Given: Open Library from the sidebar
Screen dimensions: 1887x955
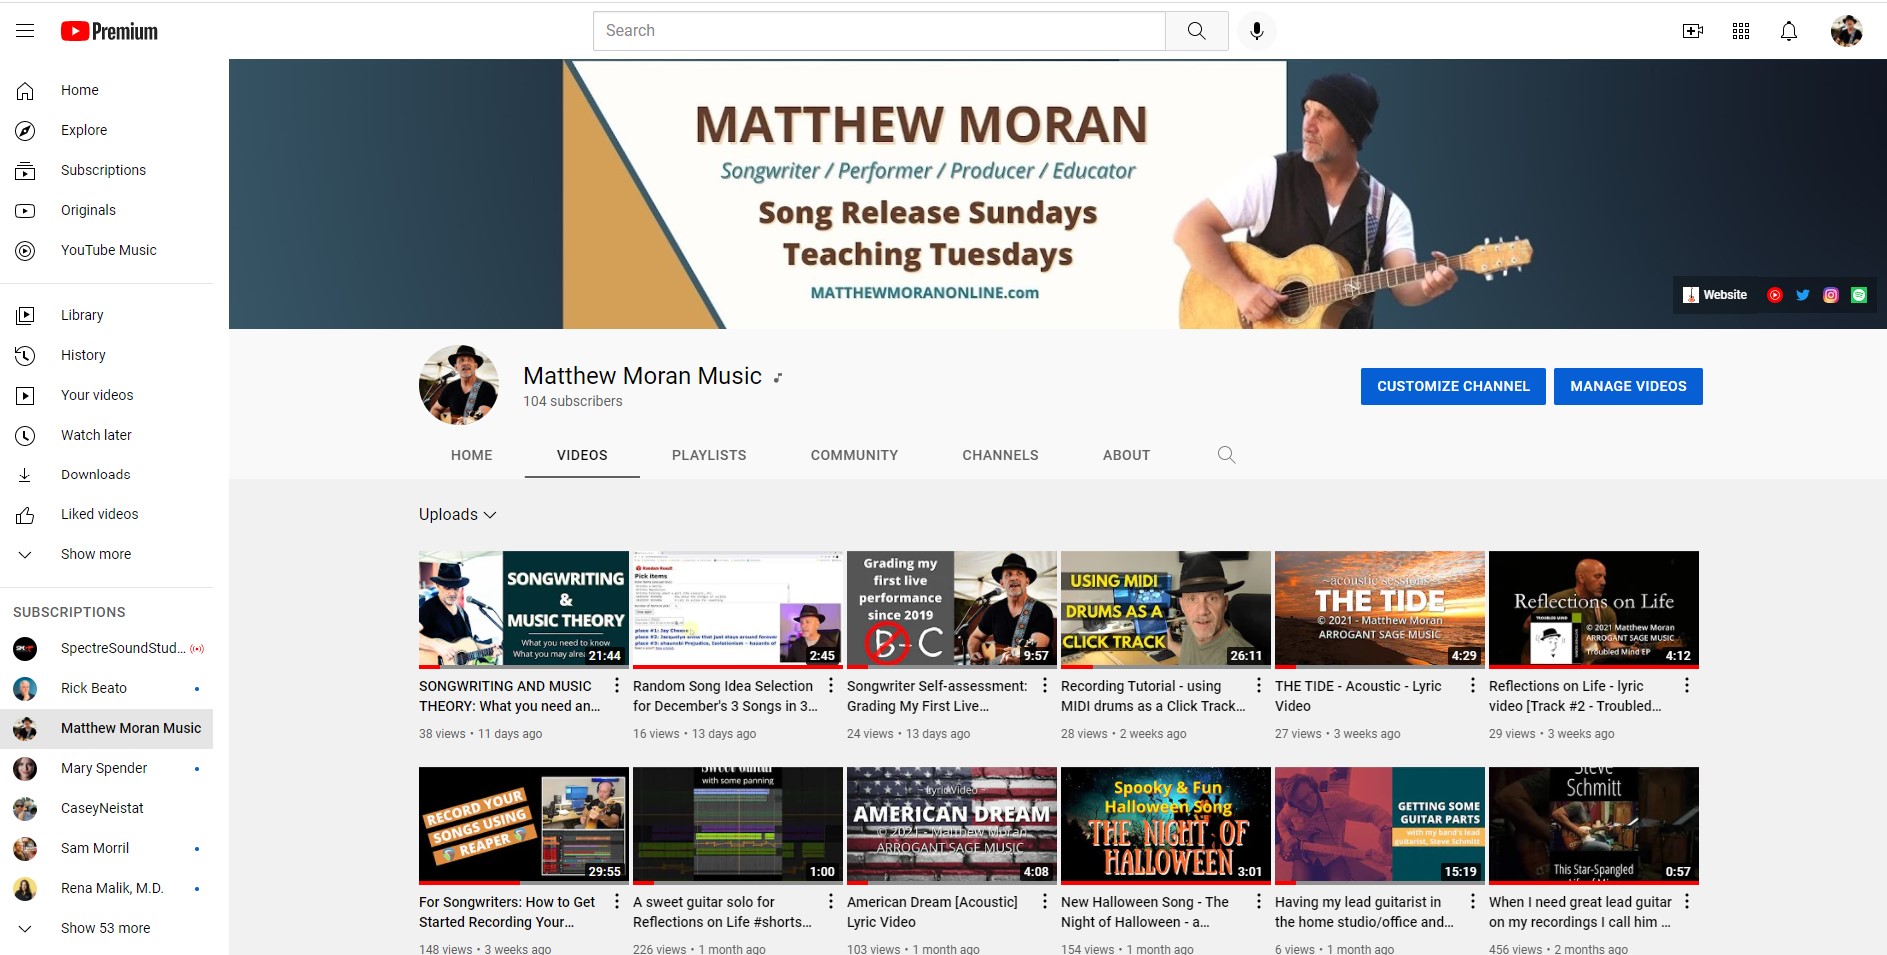Looking at the screenshot, I should (107, 315).
